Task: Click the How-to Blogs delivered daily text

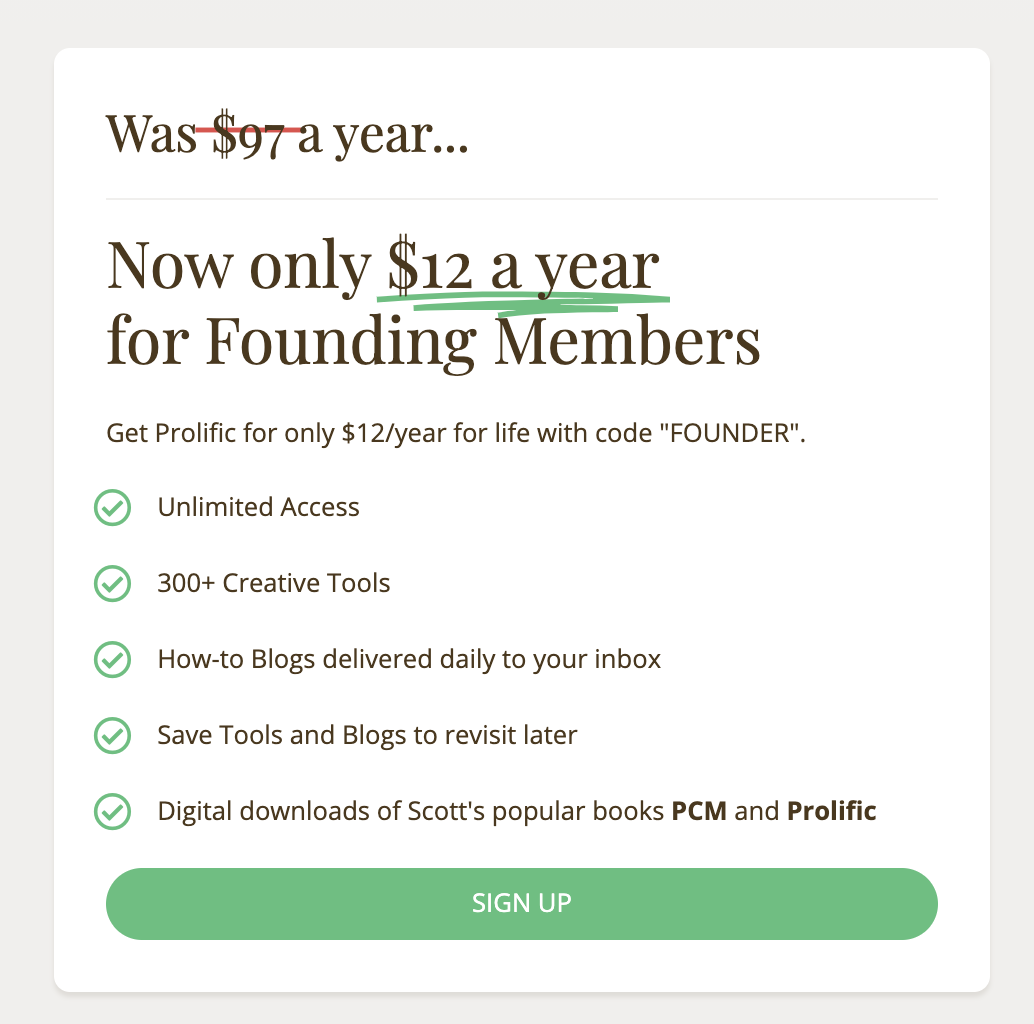Action: tap(409, 659)
